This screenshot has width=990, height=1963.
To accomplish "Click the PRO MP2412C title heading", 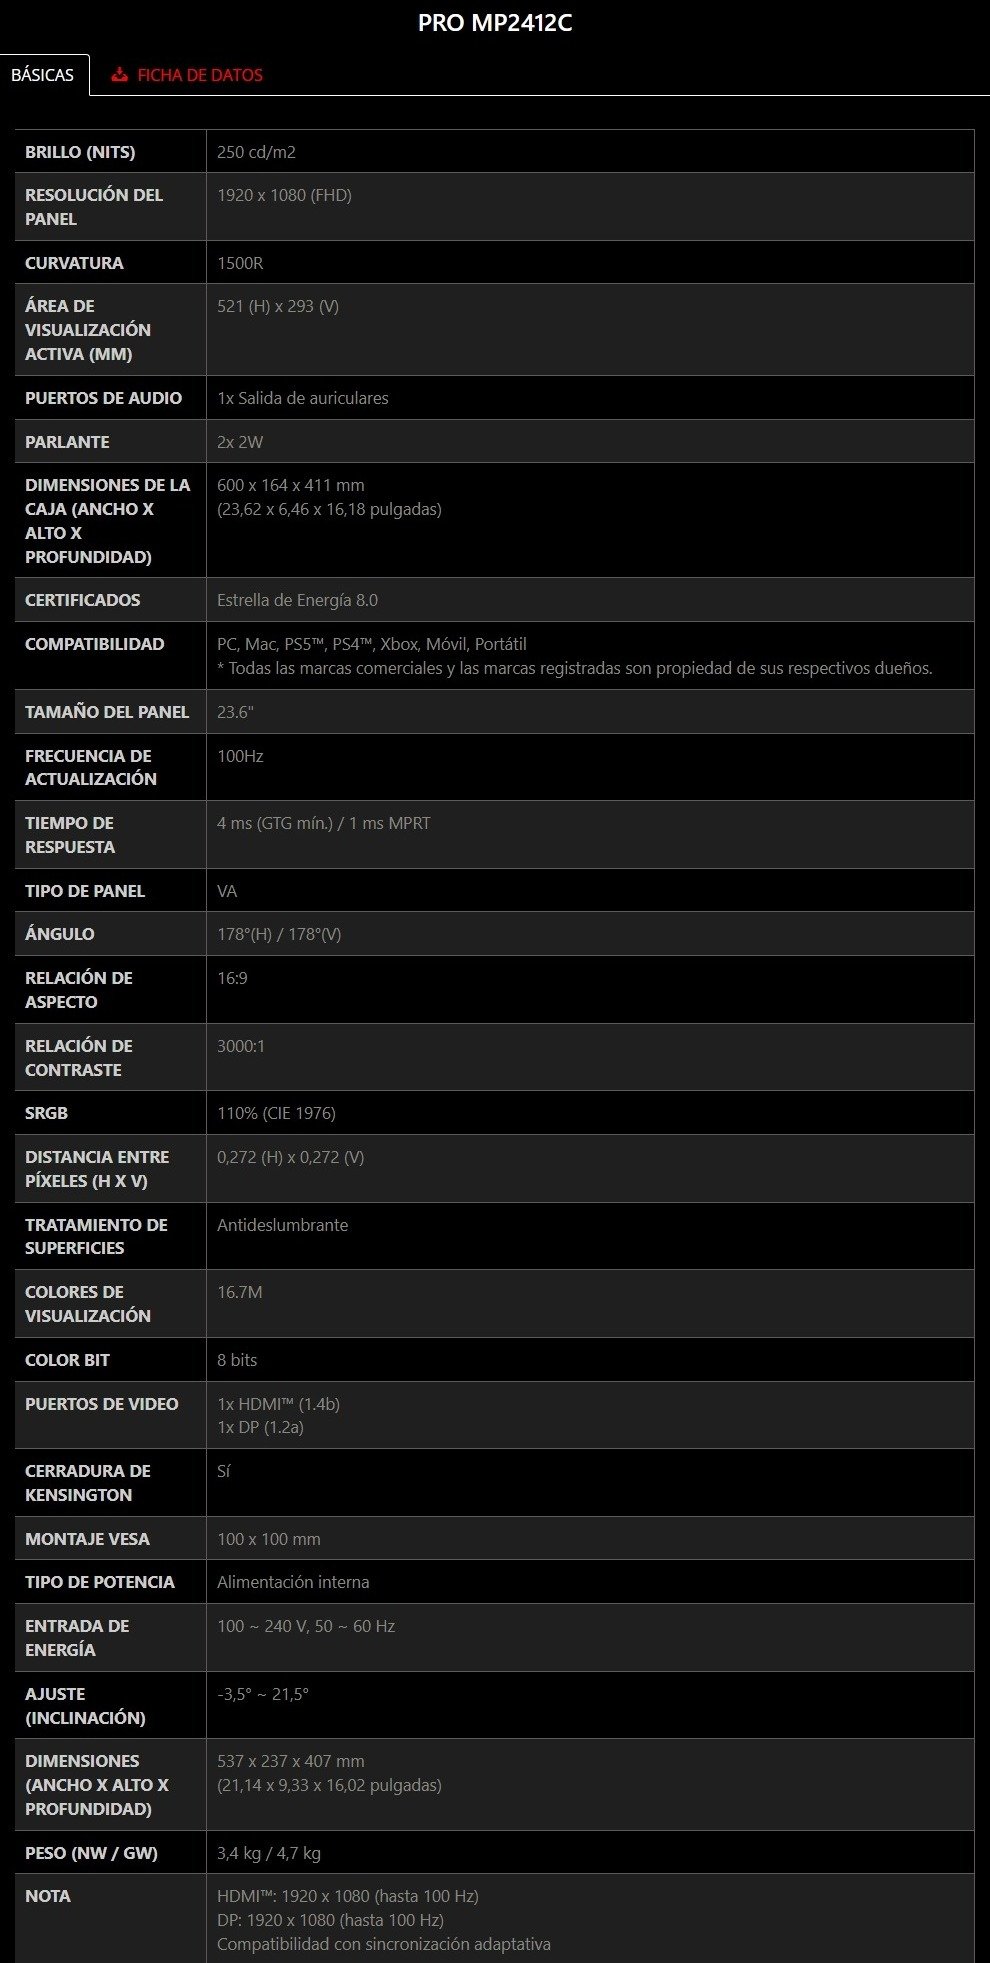I will tap(495, 23).
